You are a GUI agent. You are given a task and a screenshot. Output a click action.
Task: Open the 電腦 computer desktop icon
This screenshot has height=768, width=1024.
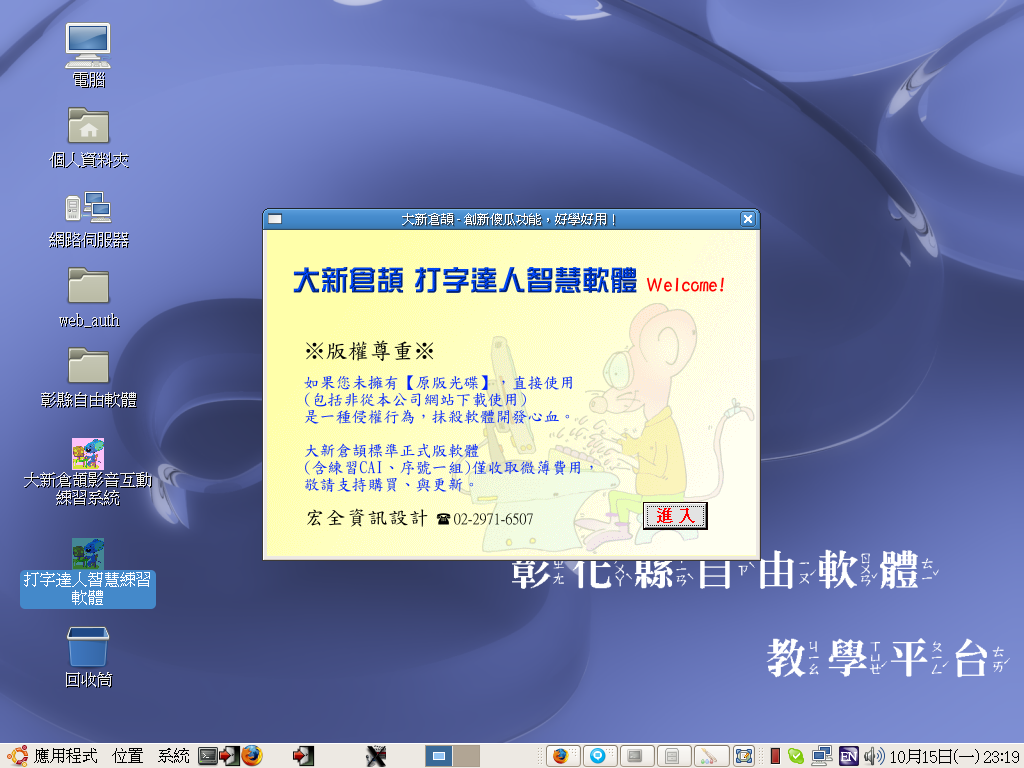click(88, 46)
